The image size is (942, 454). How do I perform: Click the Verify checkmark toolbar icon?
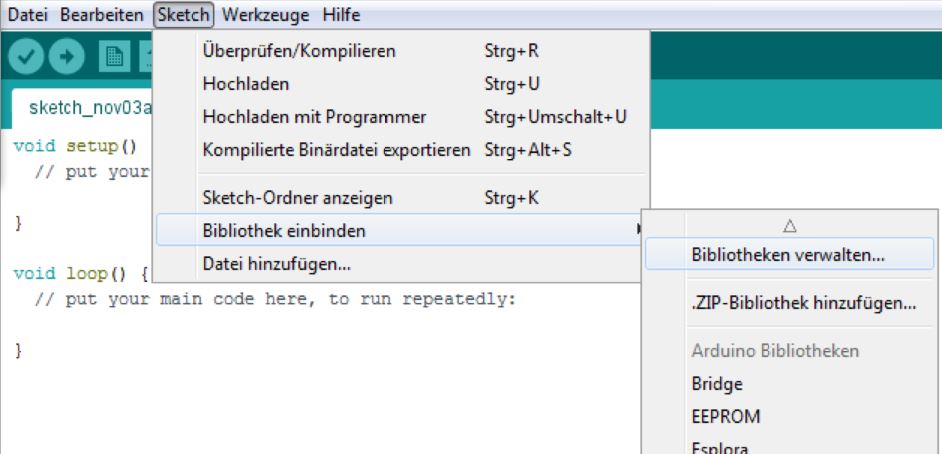coord(26,58)
